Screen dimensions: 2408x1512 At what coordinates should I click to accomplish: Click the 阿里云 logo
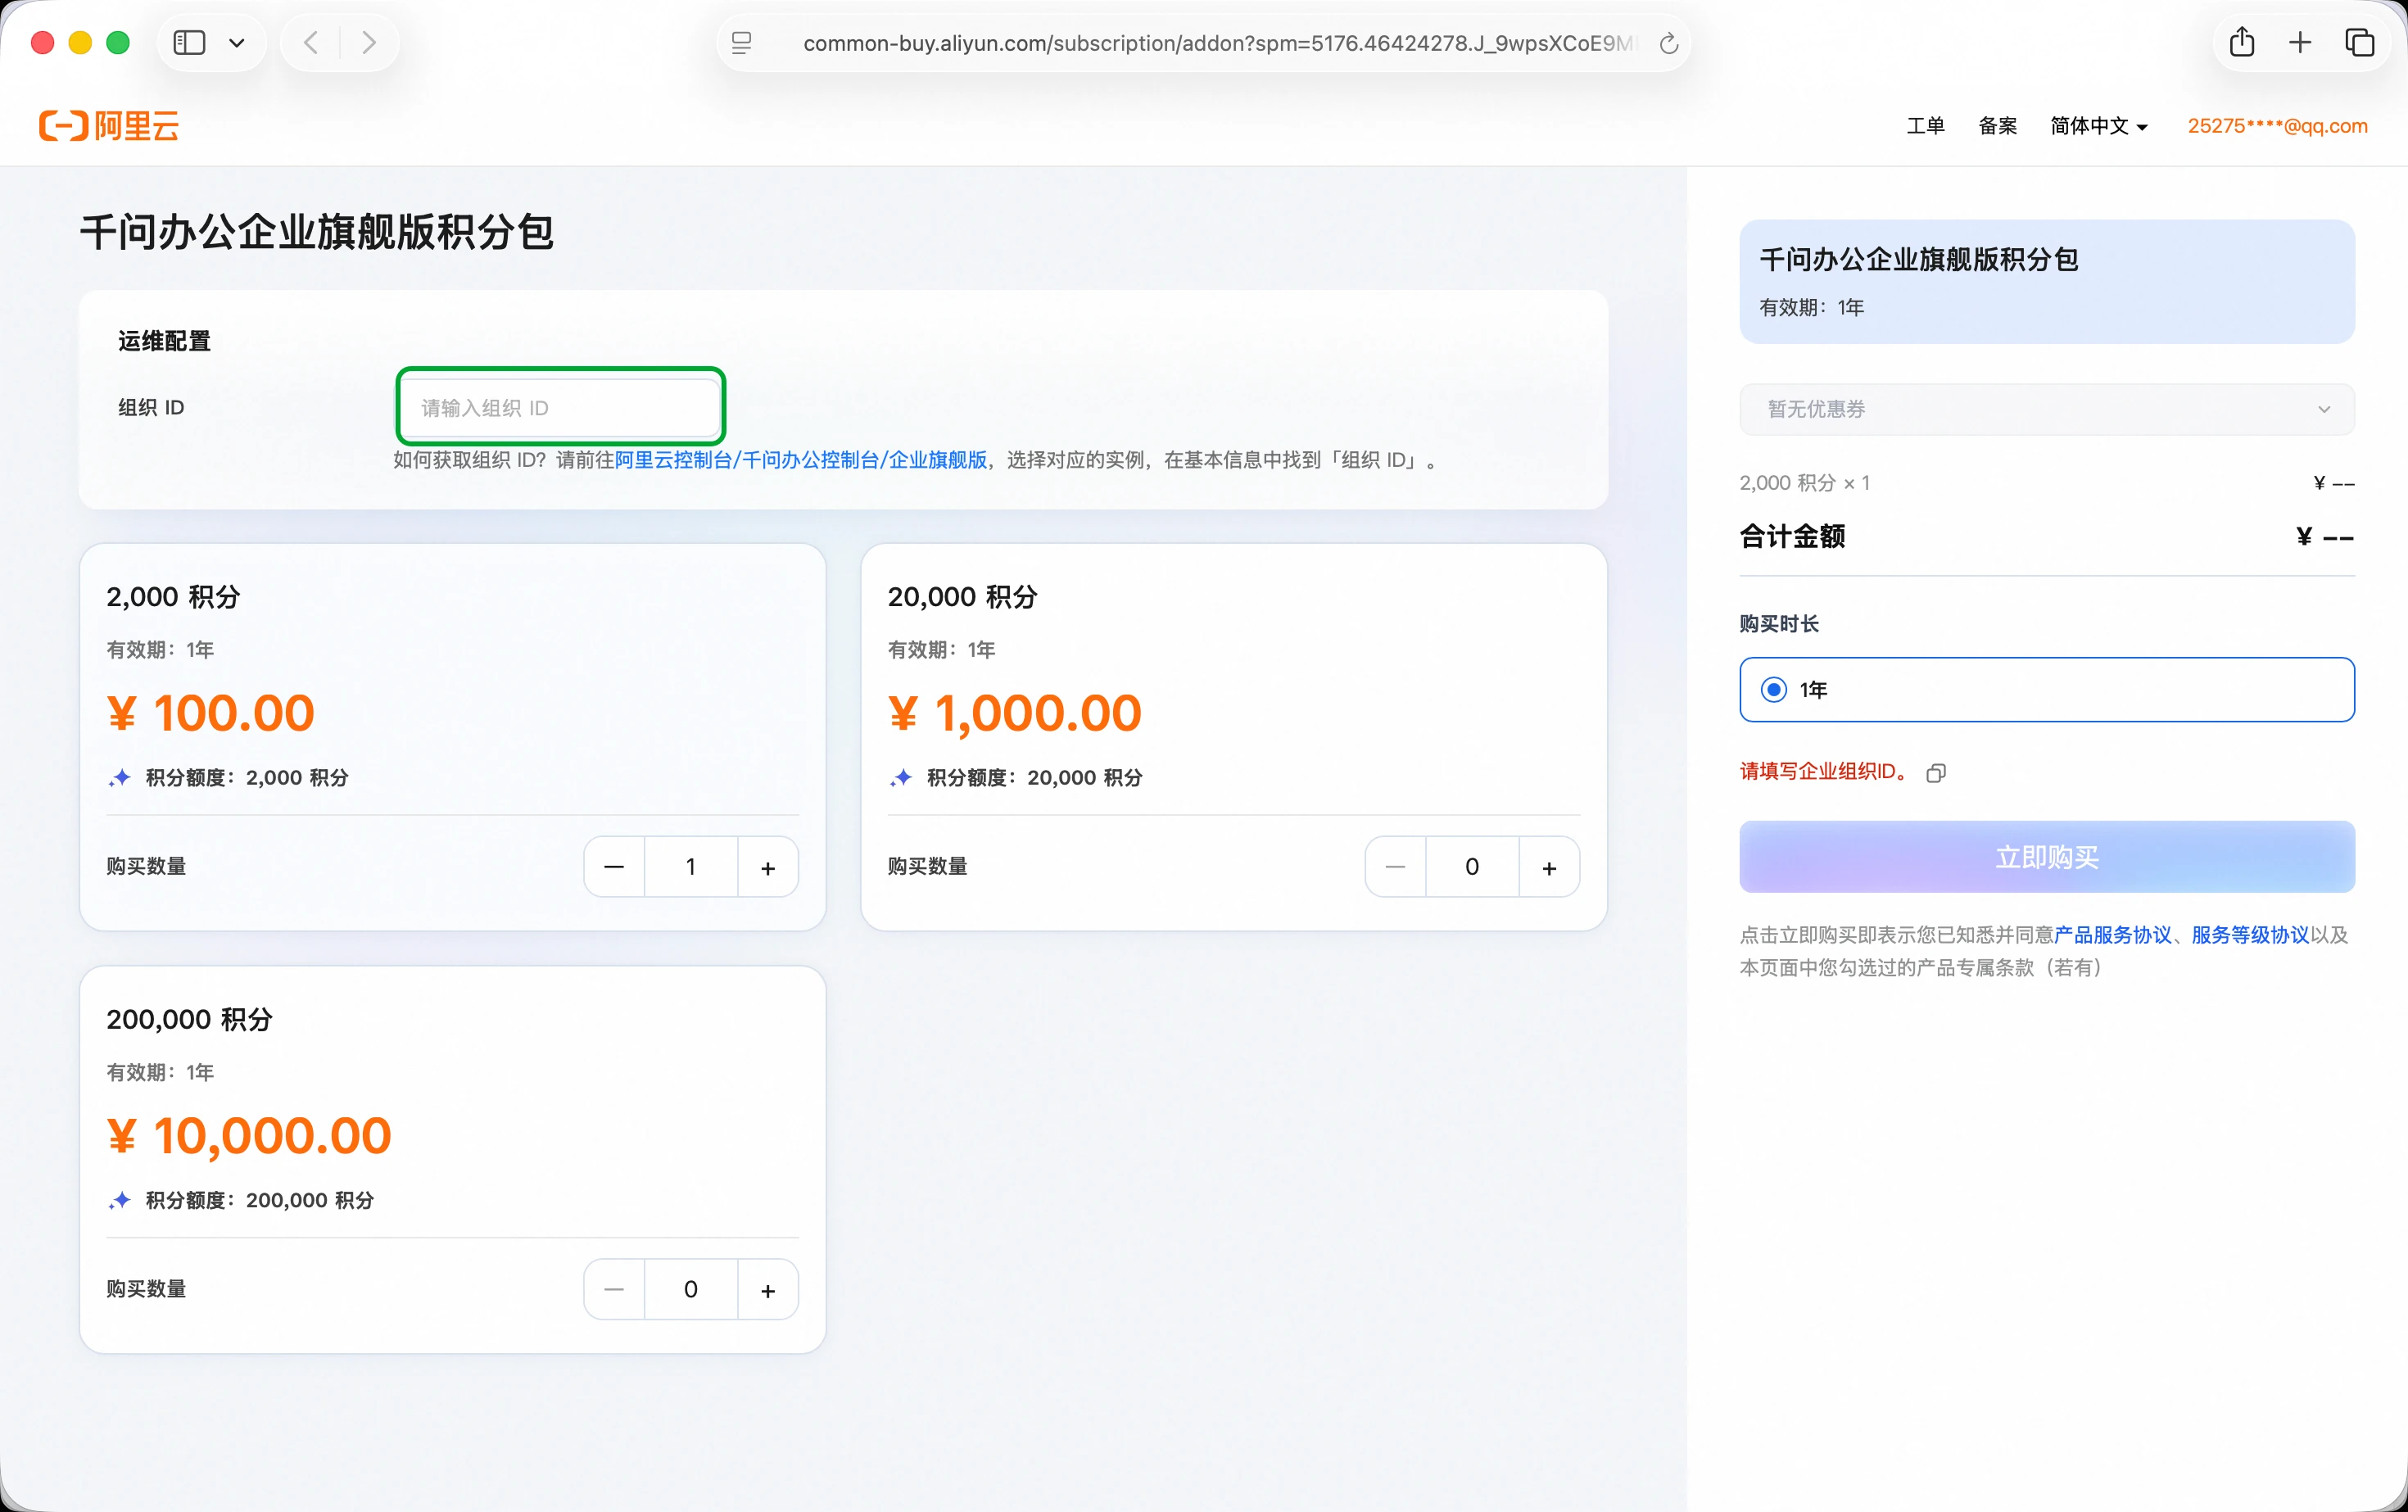coord(109,126)
